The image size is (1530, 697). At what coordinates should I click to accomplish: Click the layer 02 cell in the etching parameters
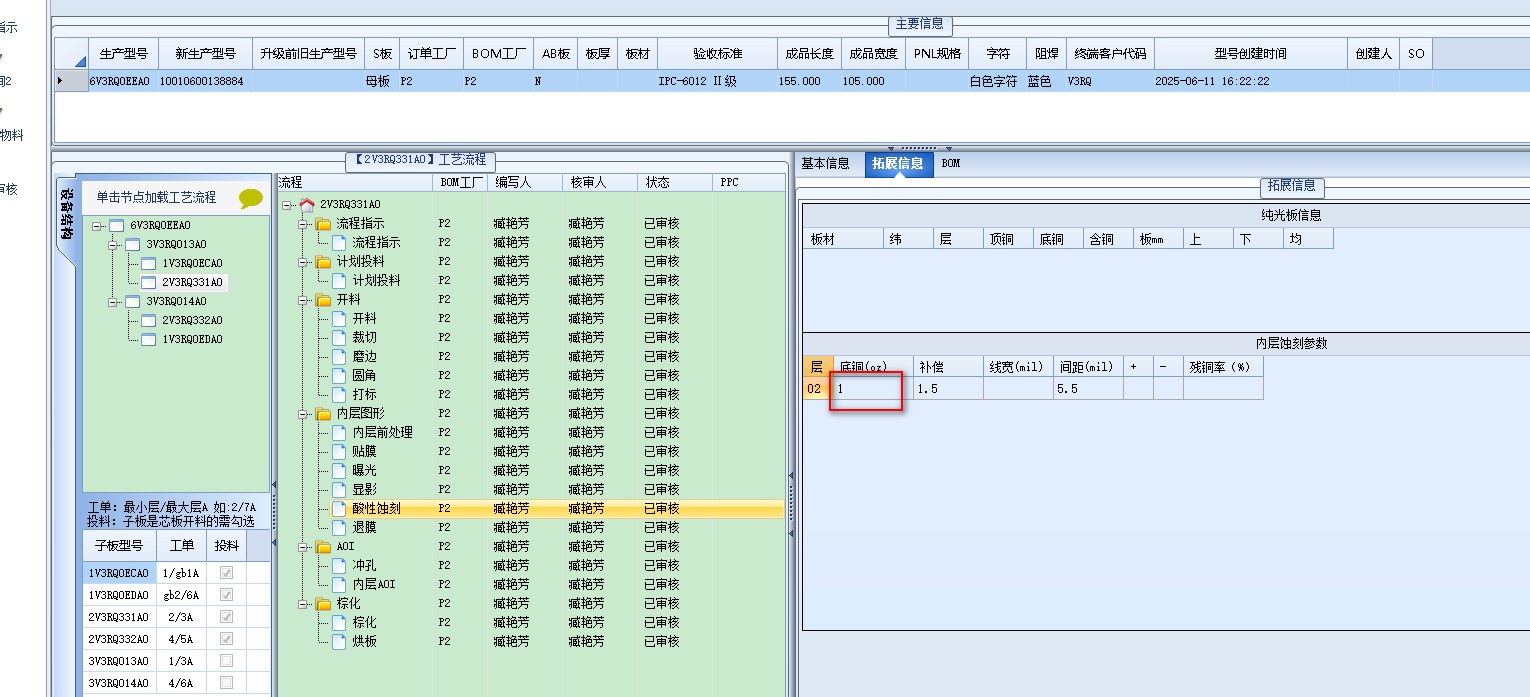[817, 389]
